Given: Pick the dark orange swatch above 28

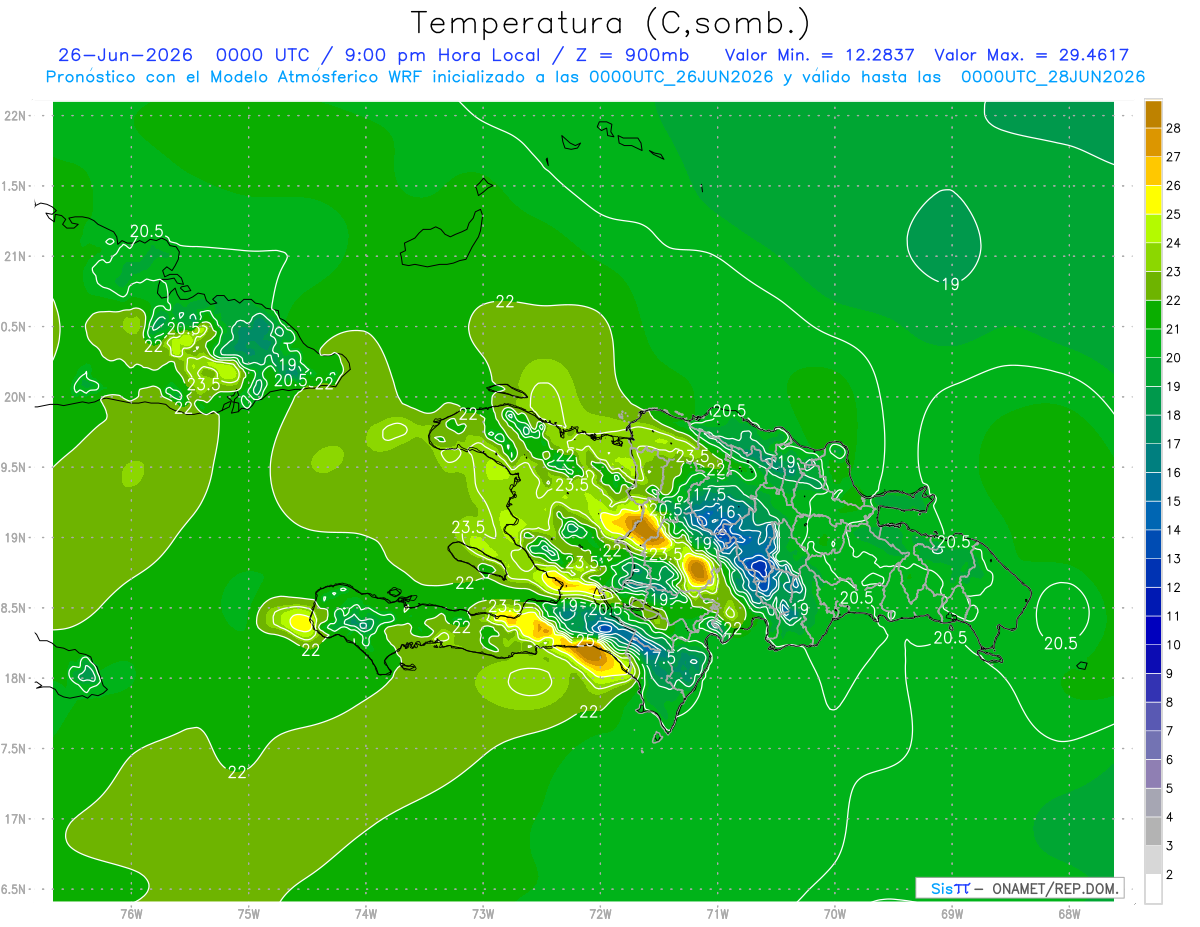Looking at the screenshot, I should click(x=1153, y=114).
